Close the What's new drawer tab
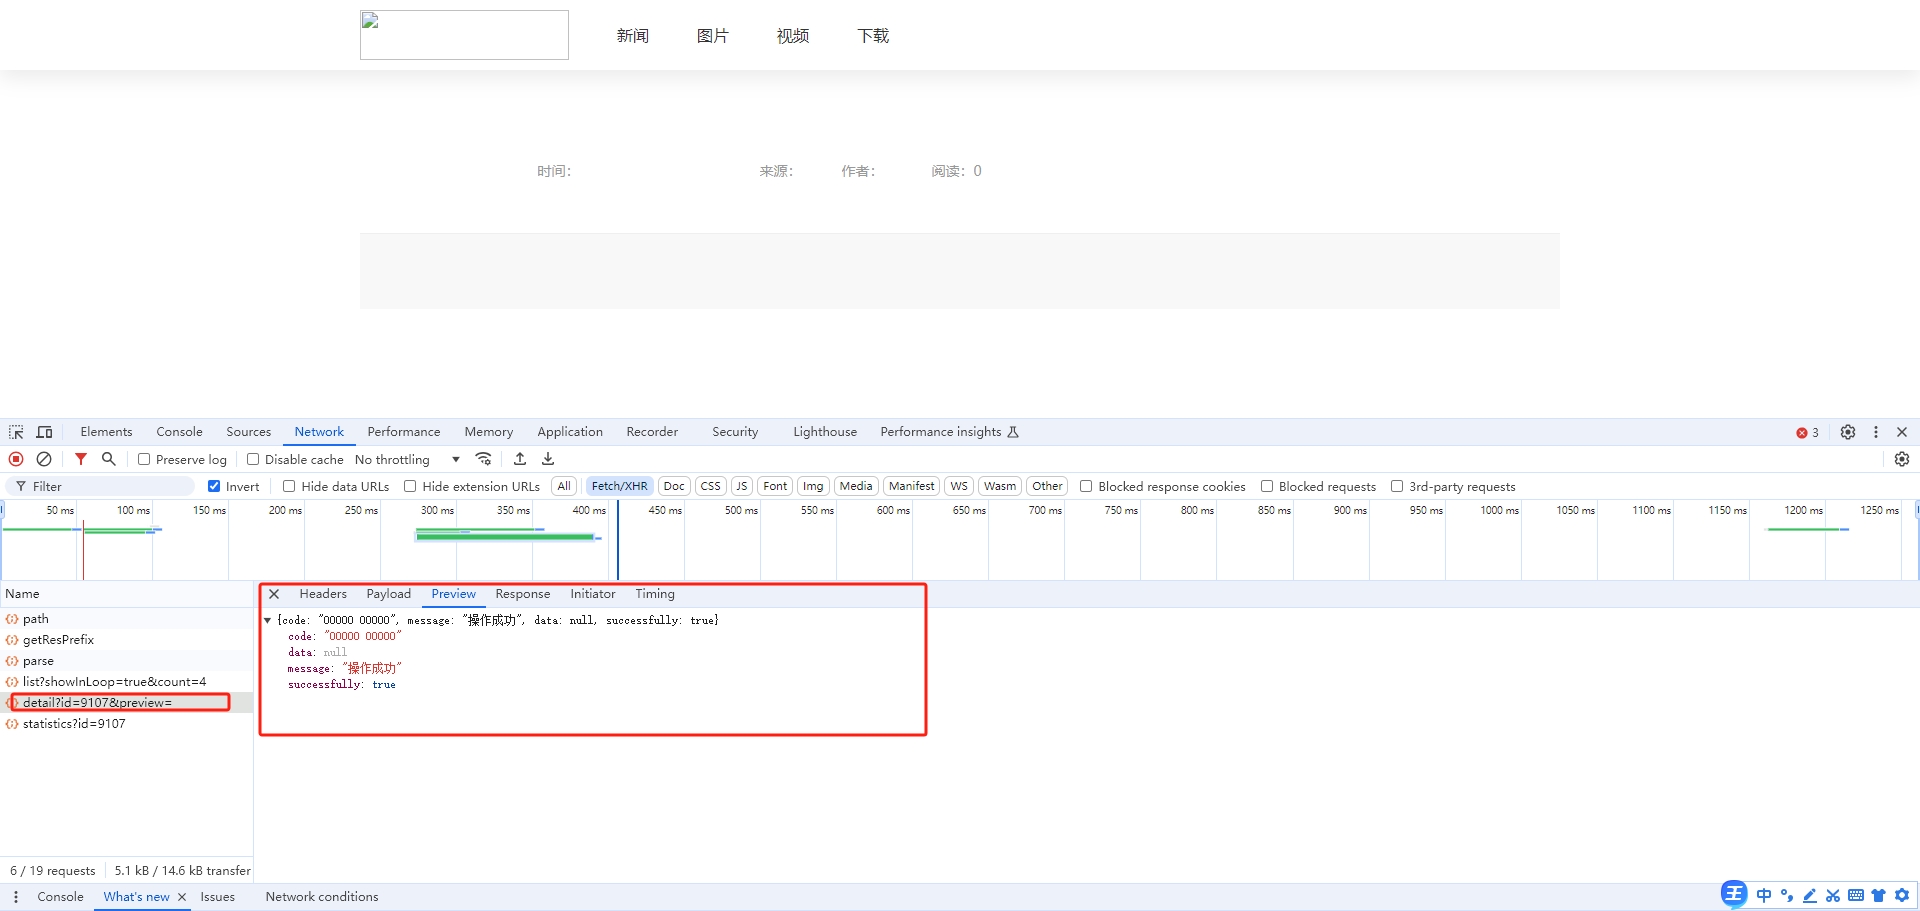This screenshot has height=911, width=1920. (182, 897)
